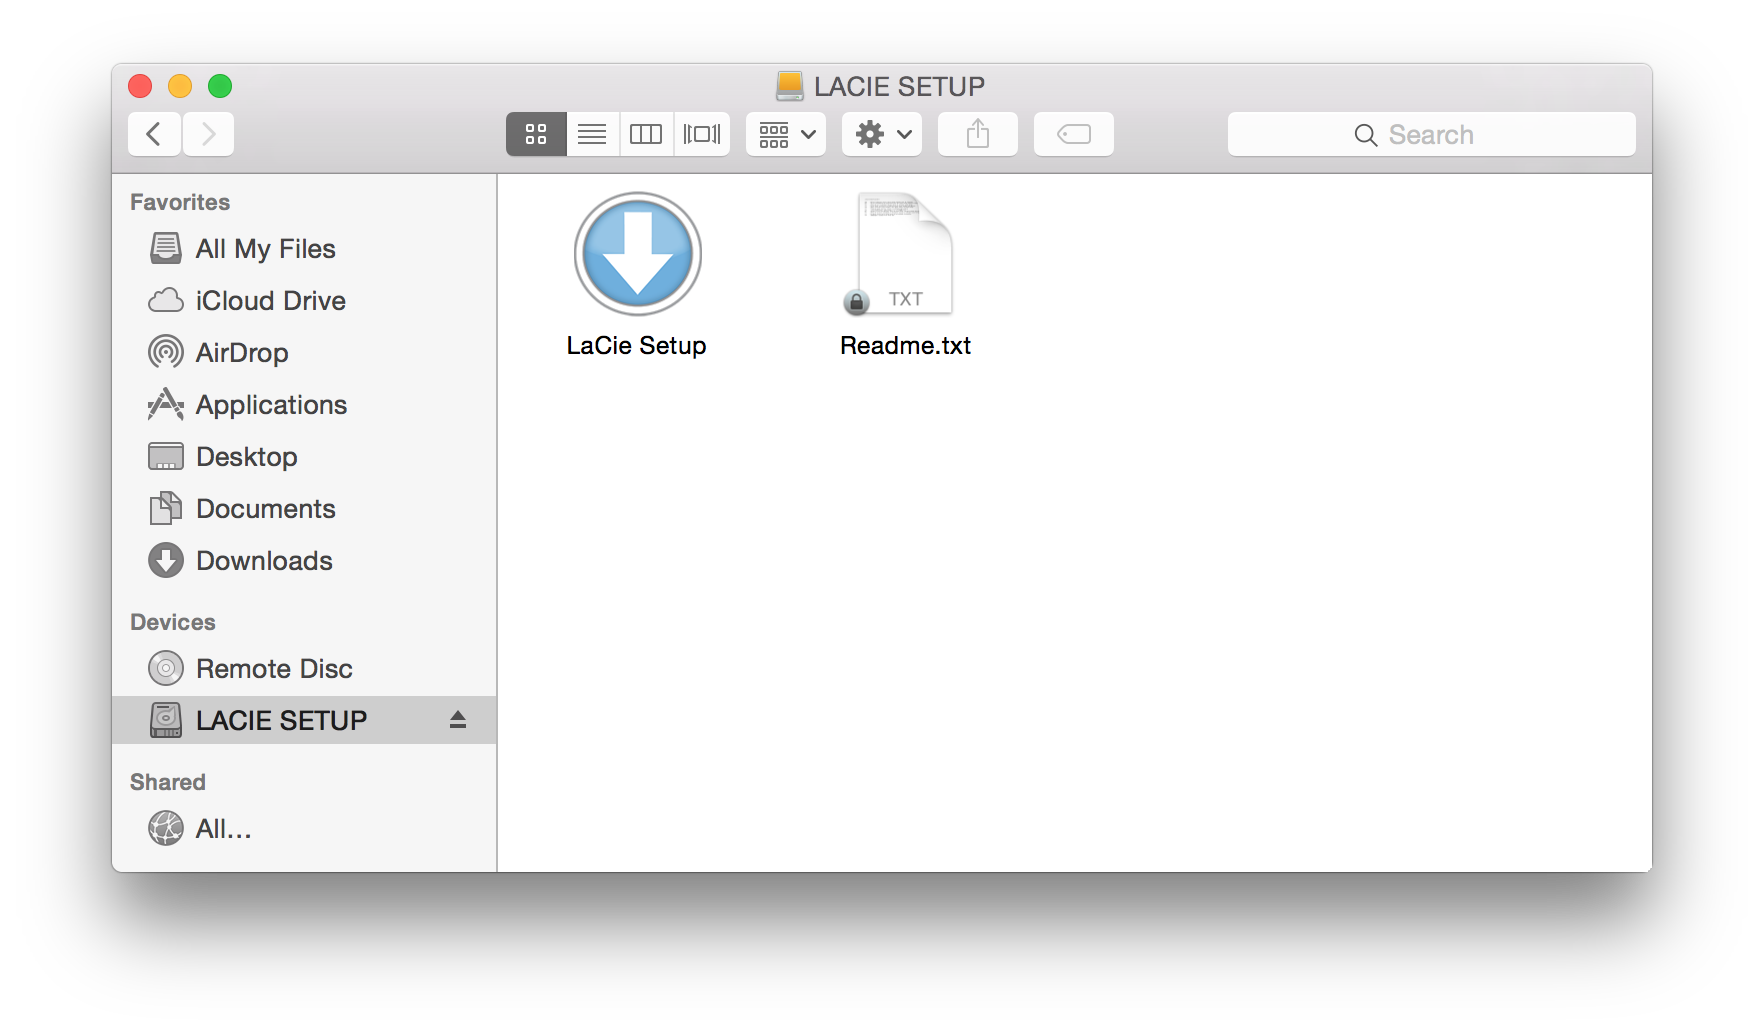Go to Applications folder
Viewport: 1764px width, 1032px height.
point(270,404)
